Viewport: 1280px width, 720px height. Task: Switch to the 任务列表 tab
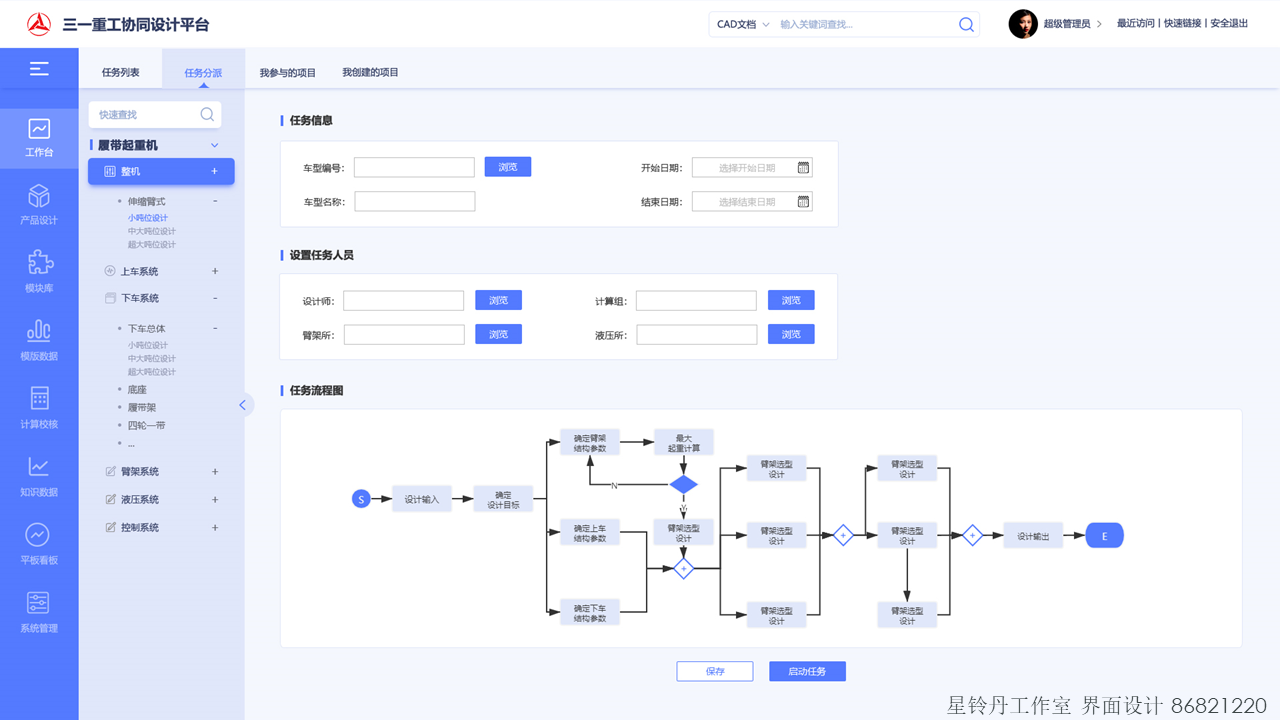coord(121,72)
